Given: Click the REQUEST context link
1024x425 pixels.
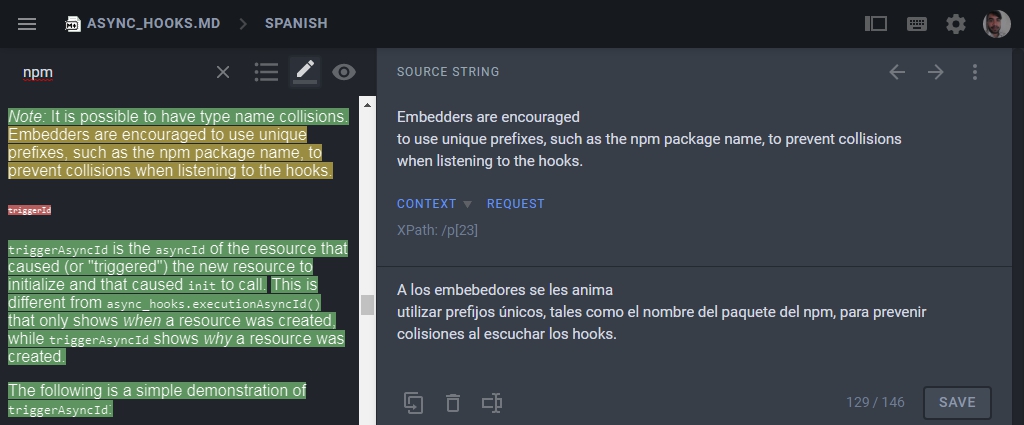Looking at the screenshot, I should click(x=515, y=203).
